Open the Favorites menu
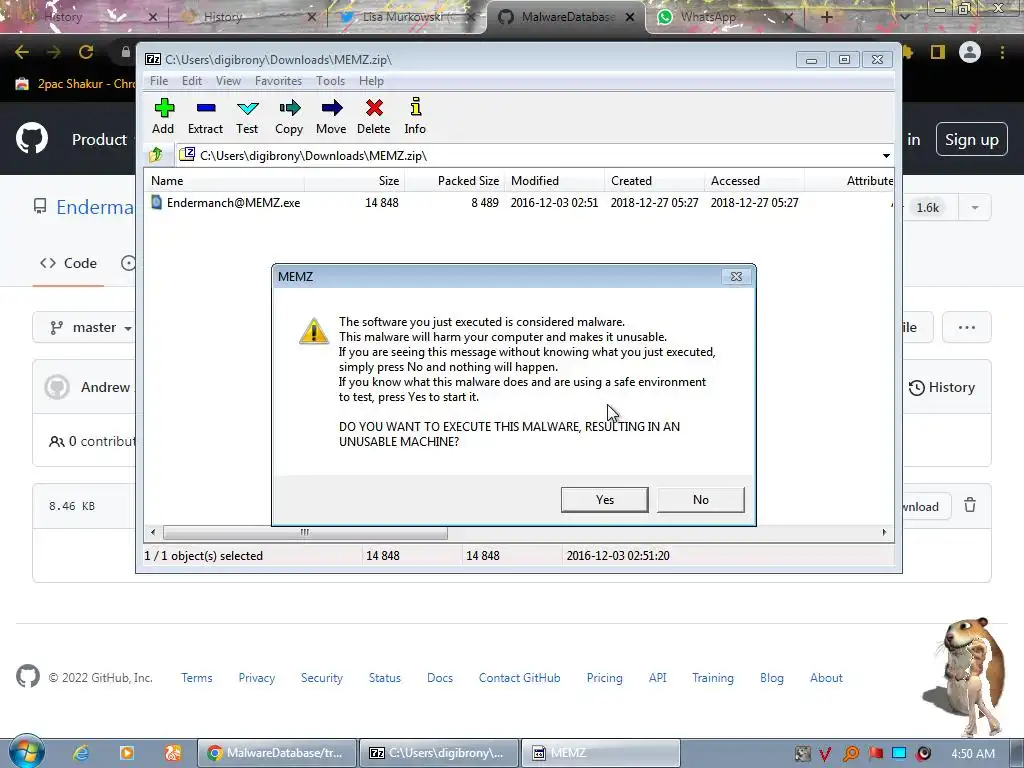 (278, 81)
